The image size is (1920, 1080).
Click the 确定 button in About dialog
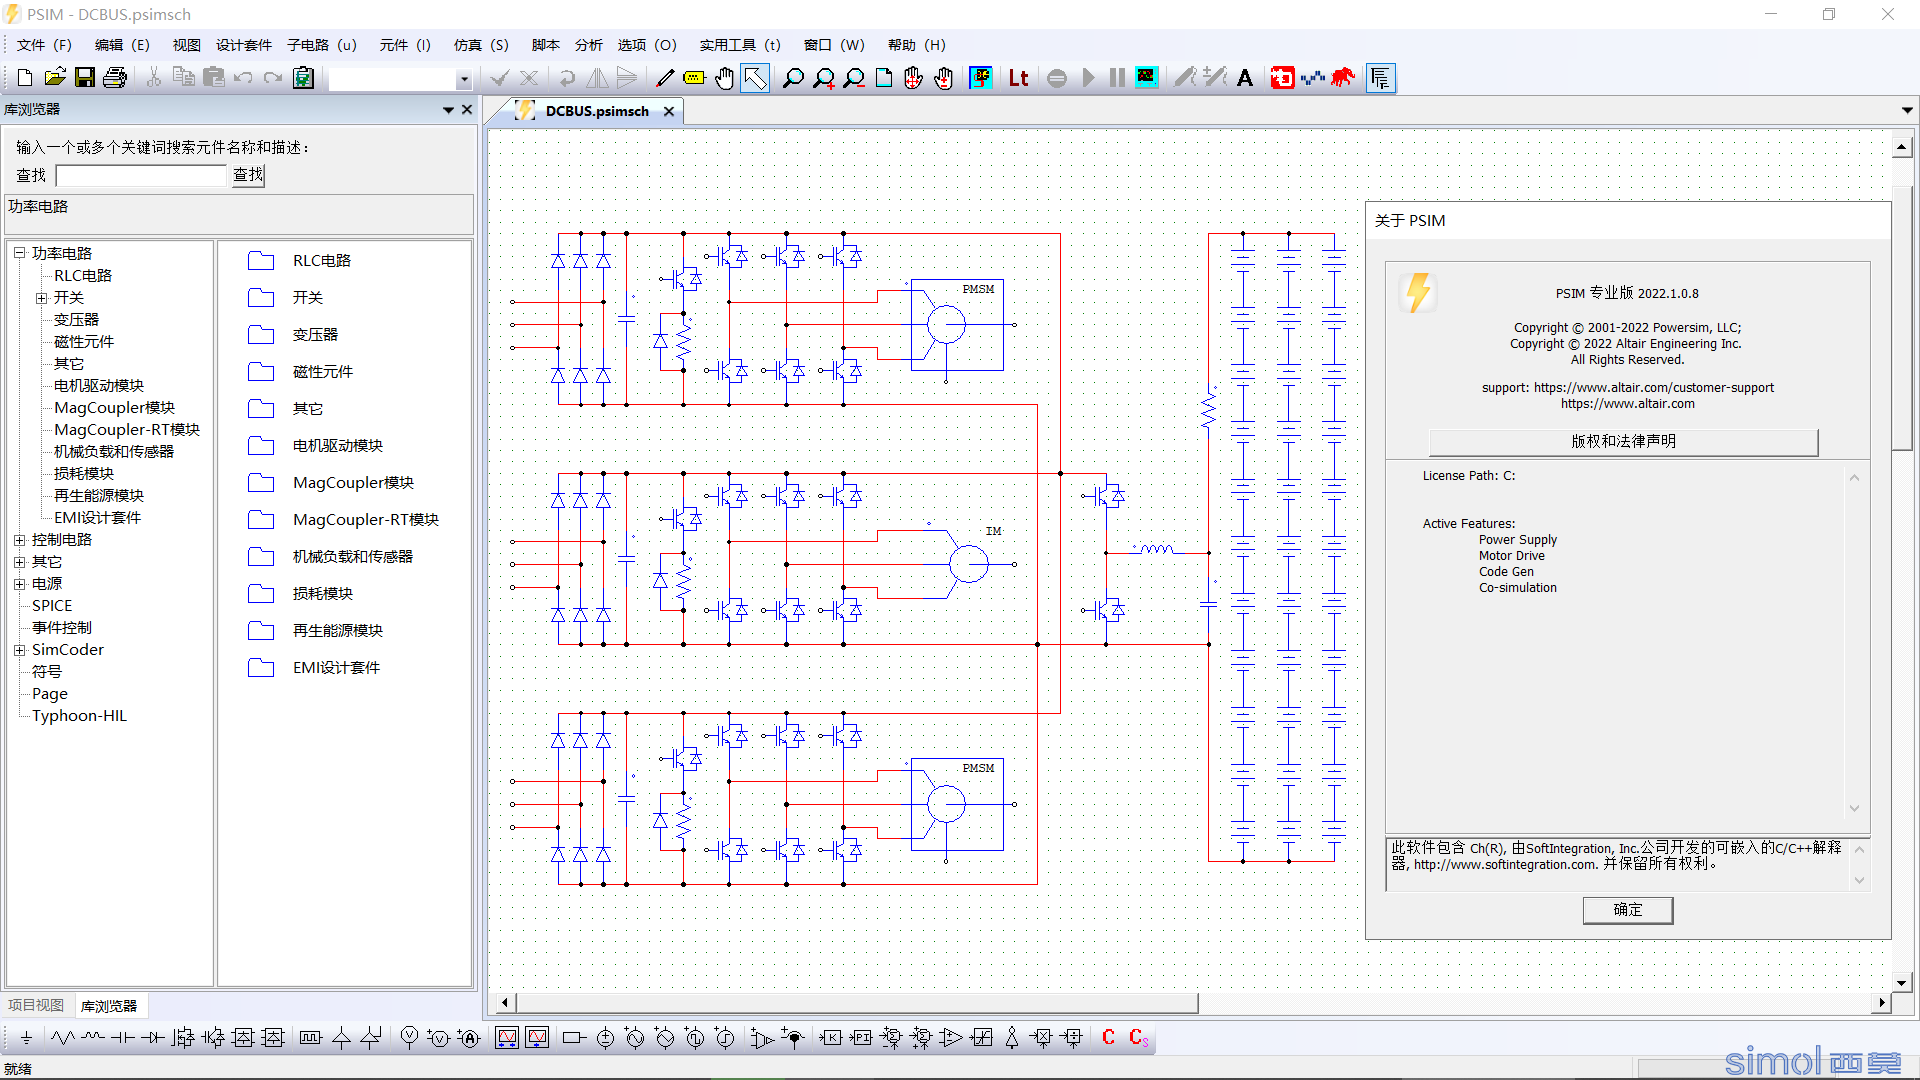pyautogui.click(x=1627, y=910)
